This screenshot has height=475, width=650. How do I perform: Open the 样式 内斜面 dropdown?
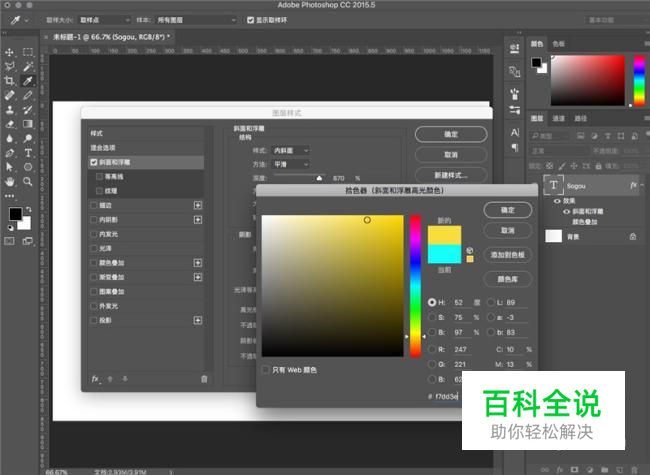click(291, 150)
